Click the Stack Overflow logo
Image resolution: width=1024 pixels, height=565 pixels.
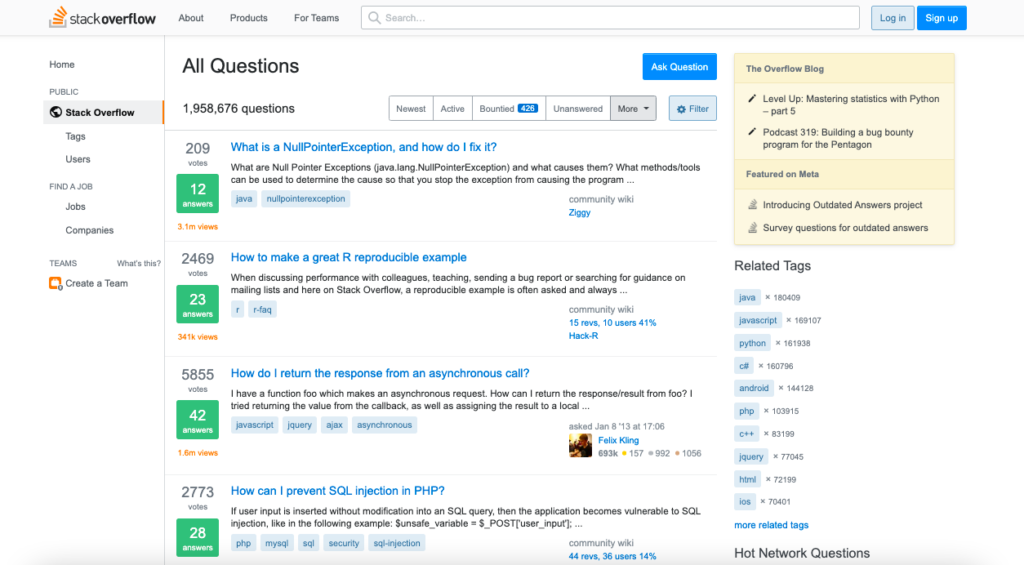(103, 18)
